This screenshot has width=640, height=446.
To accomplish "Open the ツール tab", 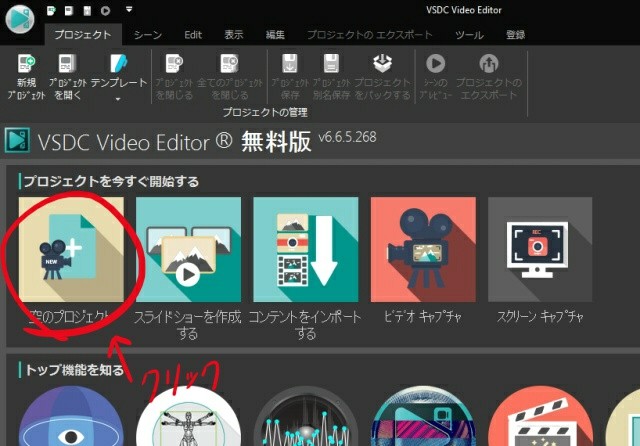I will (469, 35).
